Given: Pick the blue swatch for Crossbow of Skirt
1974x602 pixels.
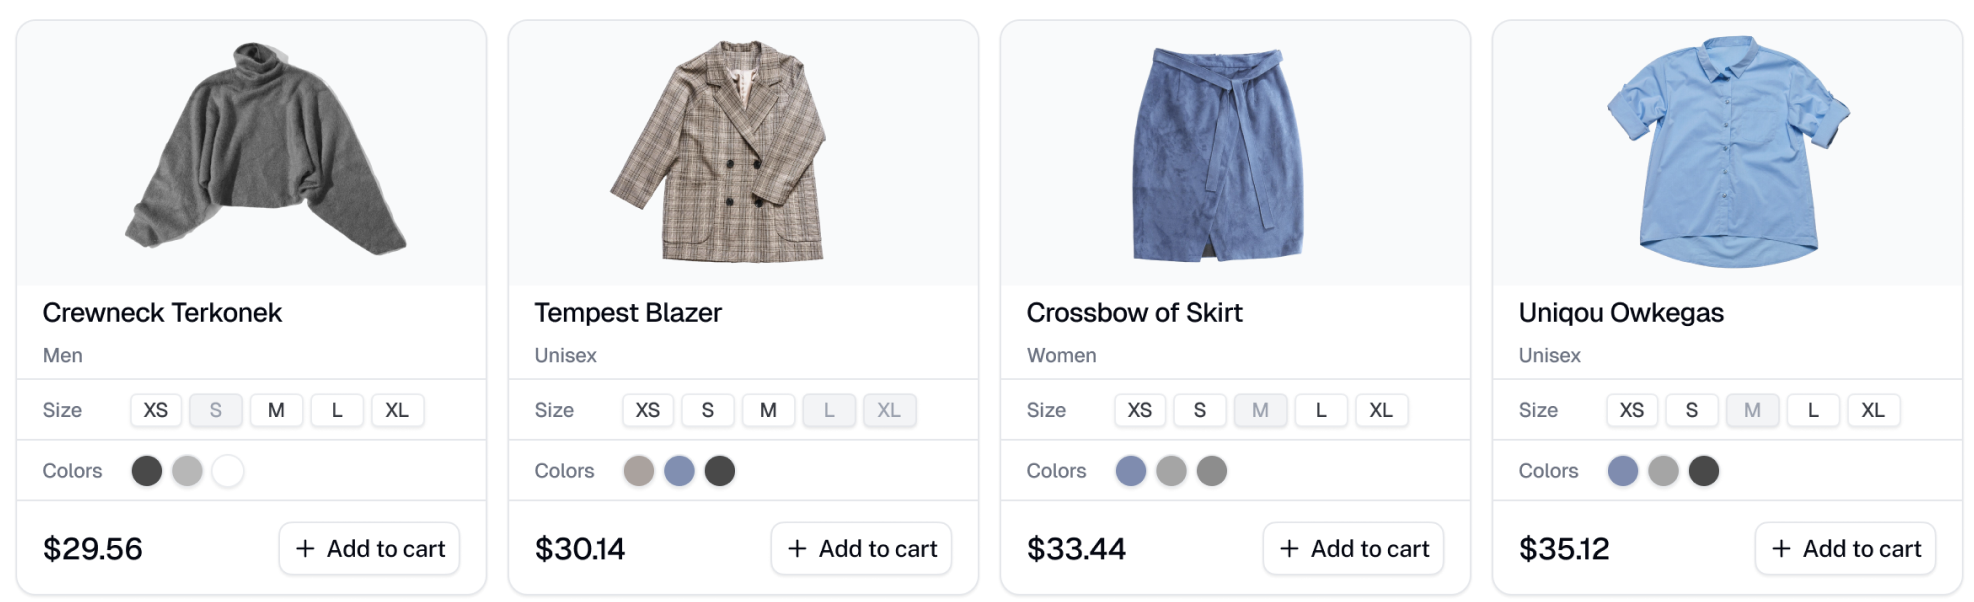Looking at the screenshot, I should pos(1131,471).
